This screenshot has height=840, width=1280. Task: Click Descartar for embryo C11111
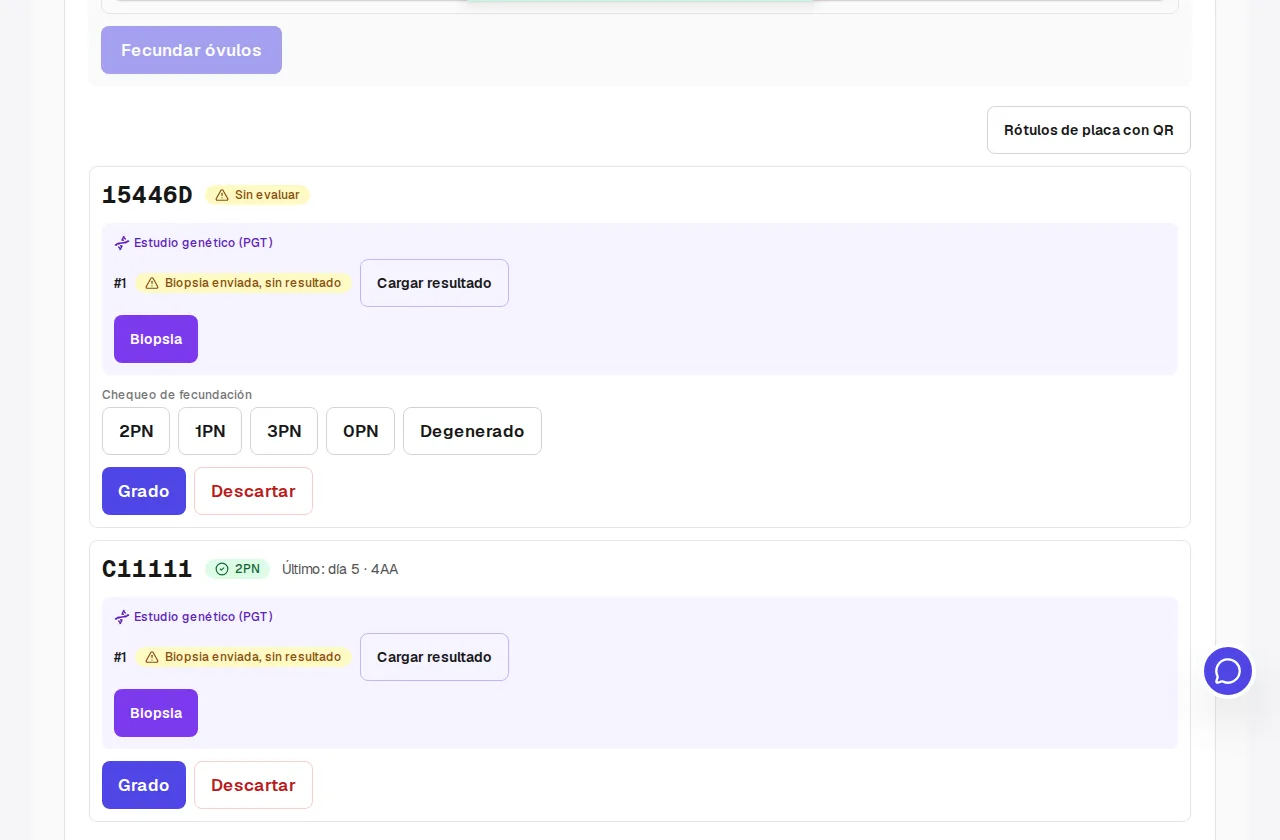[253, 785]
